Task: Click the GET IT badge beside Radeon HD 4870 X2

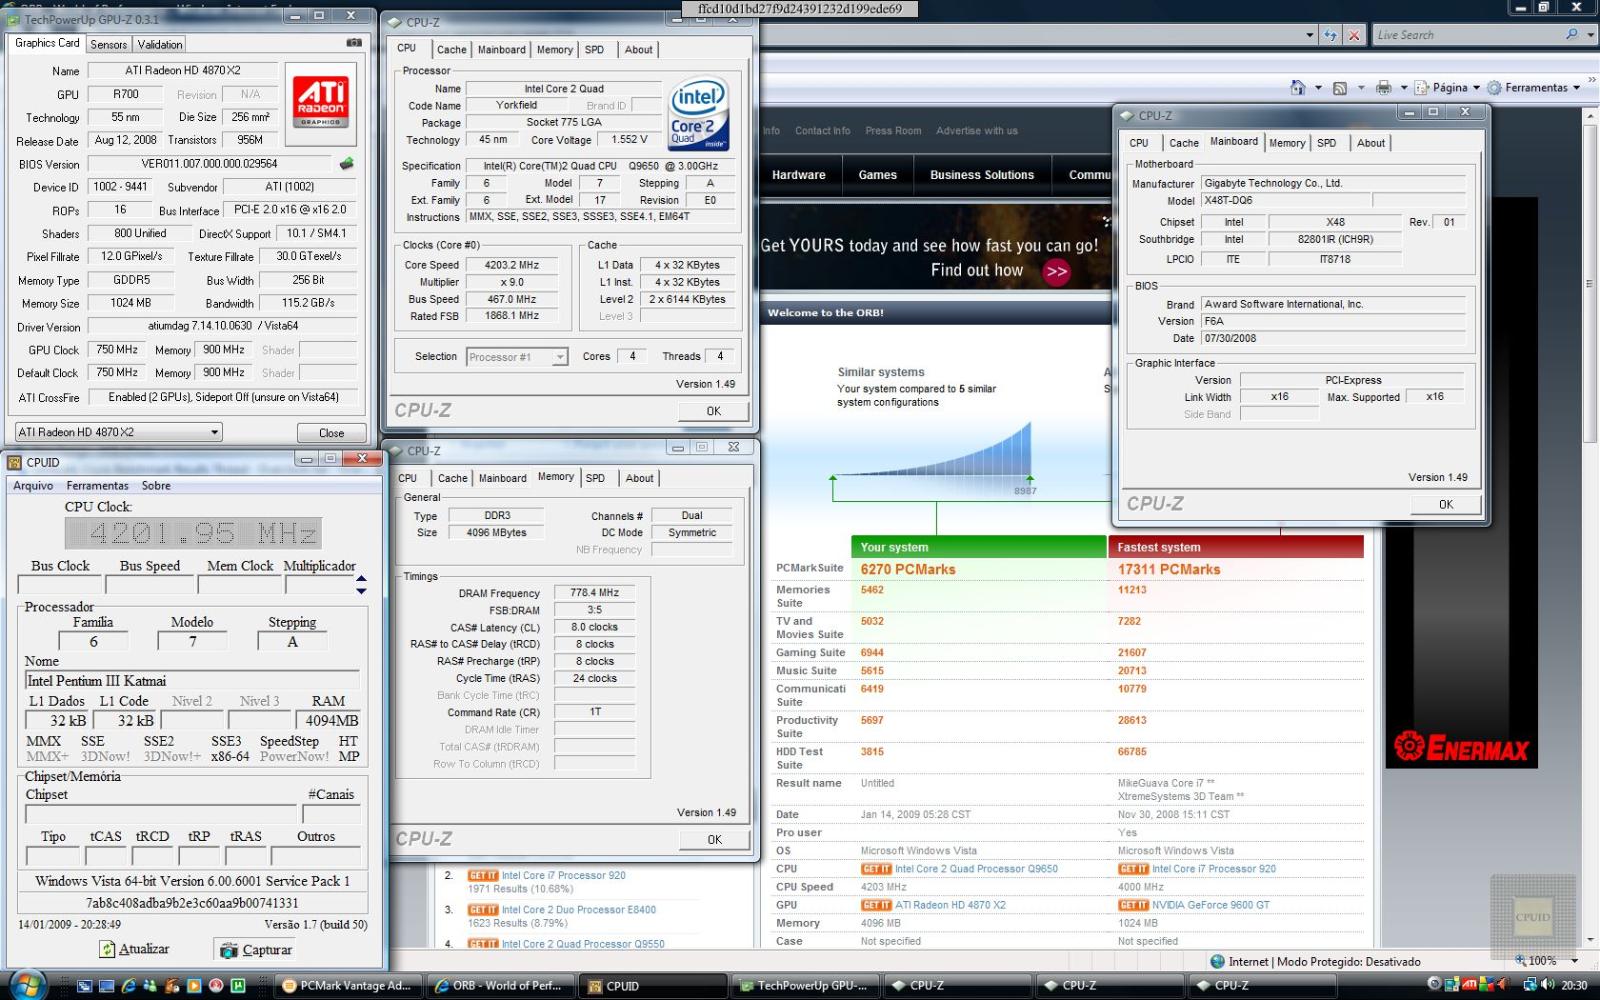Action: coord(875,905)
